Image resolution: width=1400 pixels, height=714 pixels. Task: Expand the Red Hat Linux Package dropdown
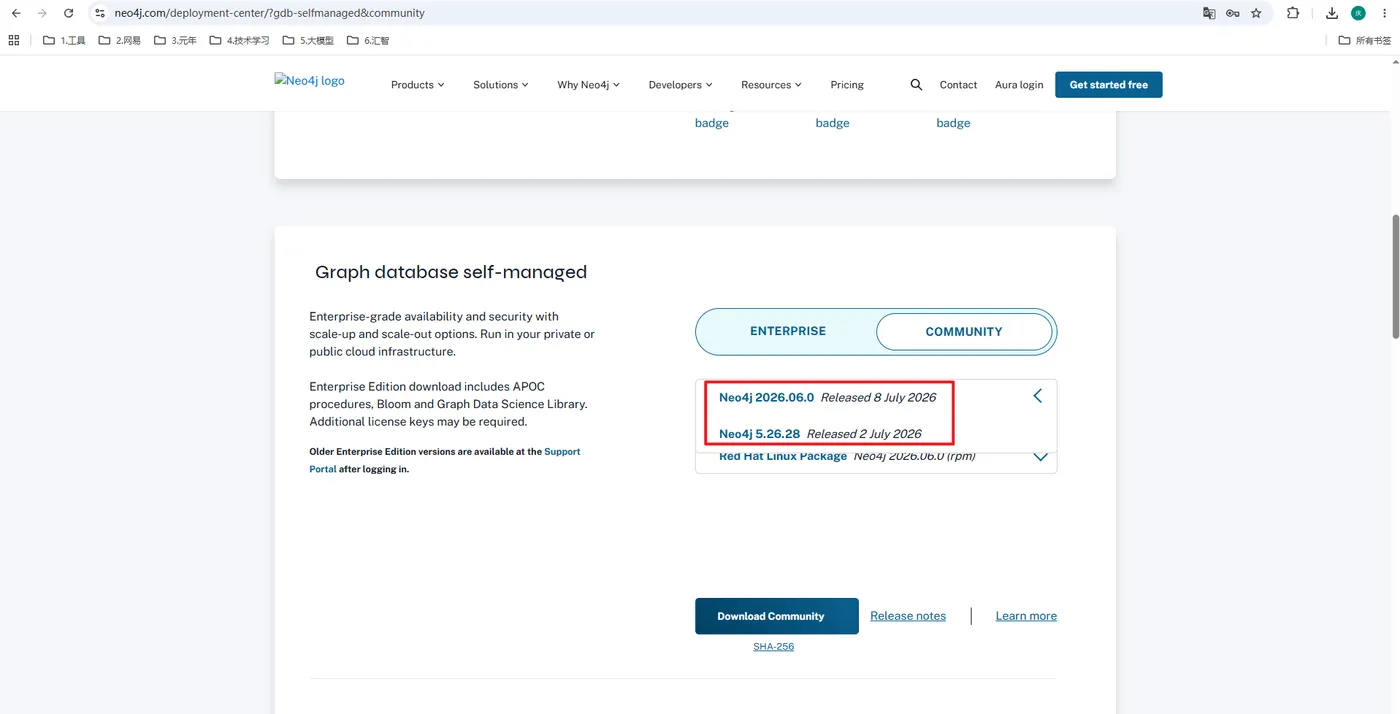point(1040,457)
